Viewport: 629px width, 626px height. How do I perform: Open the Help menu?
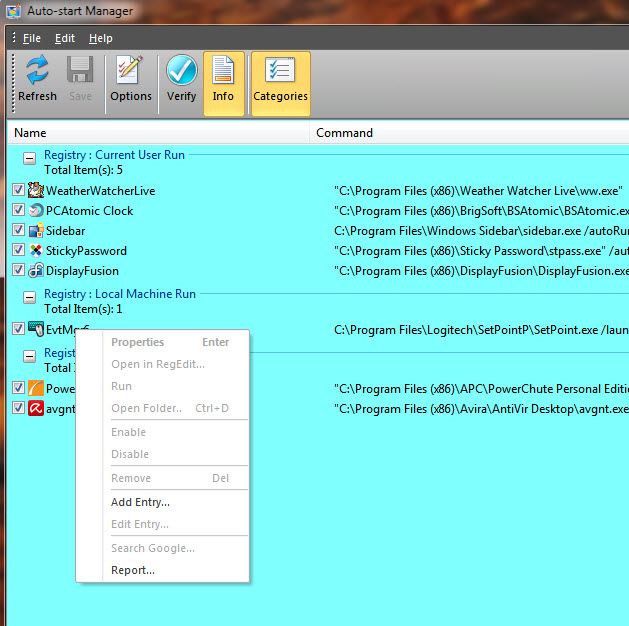[100, 38]
